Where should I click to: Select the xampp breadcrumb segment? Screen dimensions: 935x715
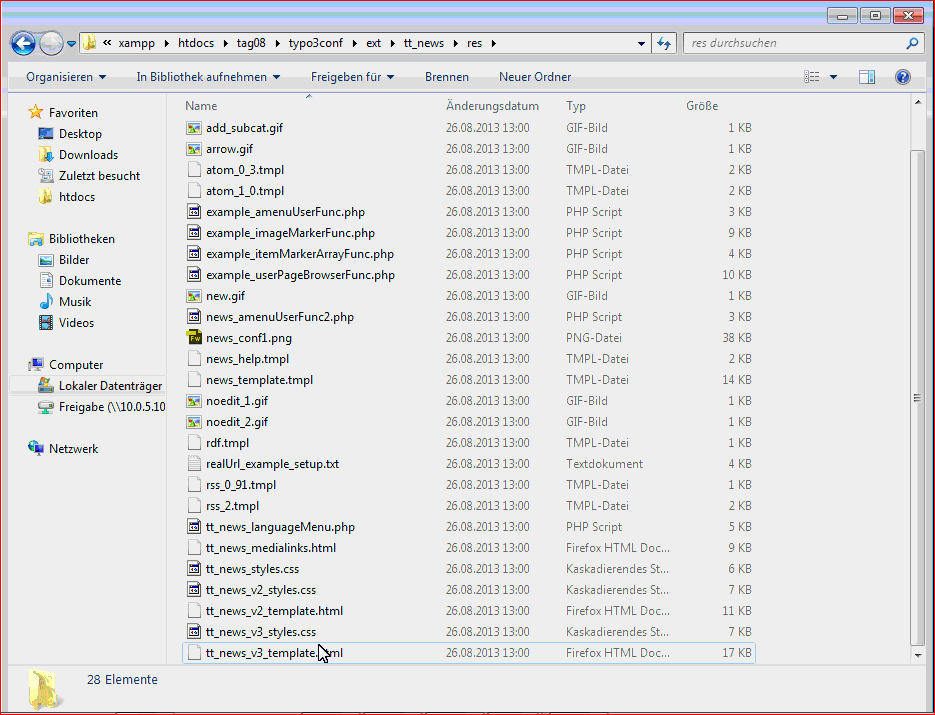click(137, 44)
